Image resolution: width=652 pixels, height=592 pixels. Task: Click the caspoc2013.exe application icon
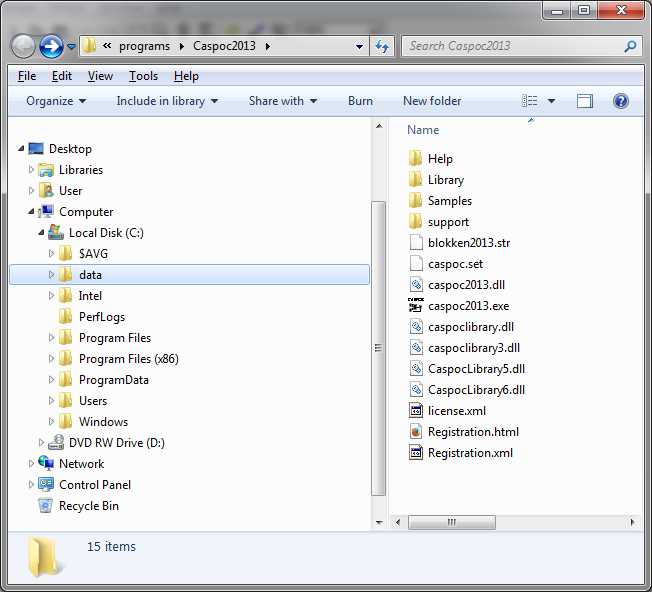417,306
